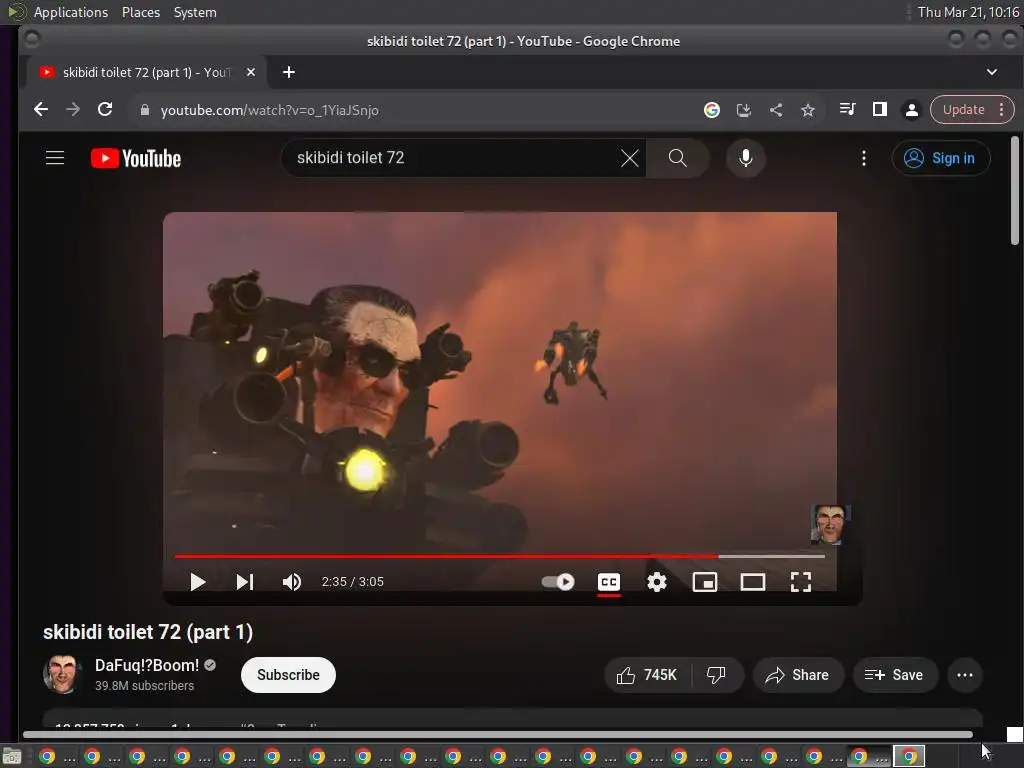
Task: Go back in browser history
Action: click(40, 110)
